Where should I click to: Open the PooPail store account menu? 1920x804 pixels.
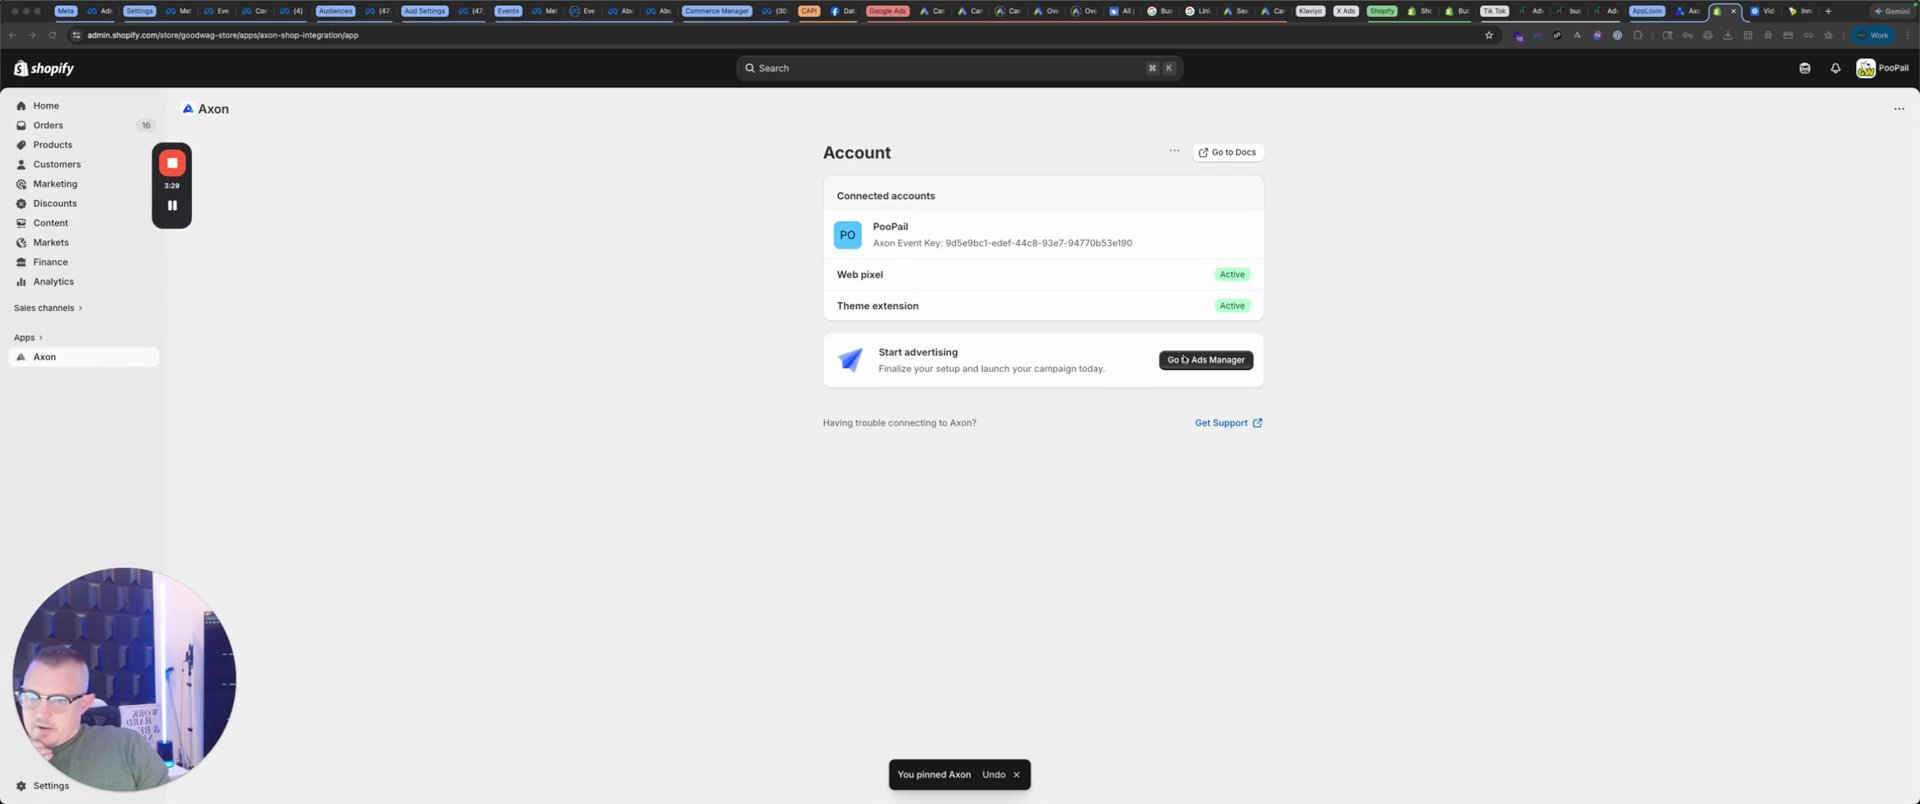click(x=1882, y=68)
